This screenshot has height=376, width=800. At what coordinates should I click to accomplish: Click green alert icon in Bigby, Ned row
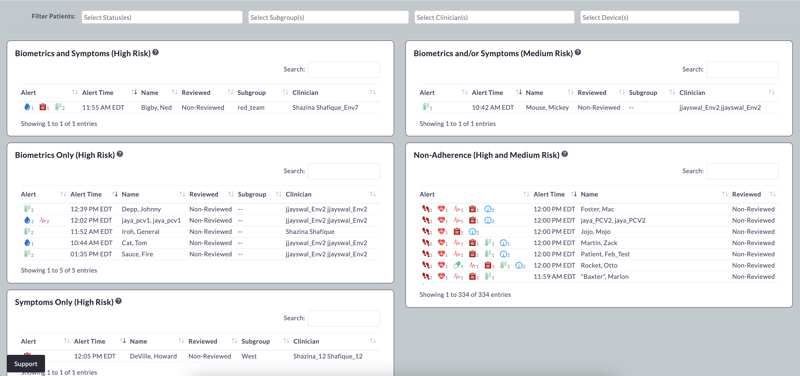point(58,107)
